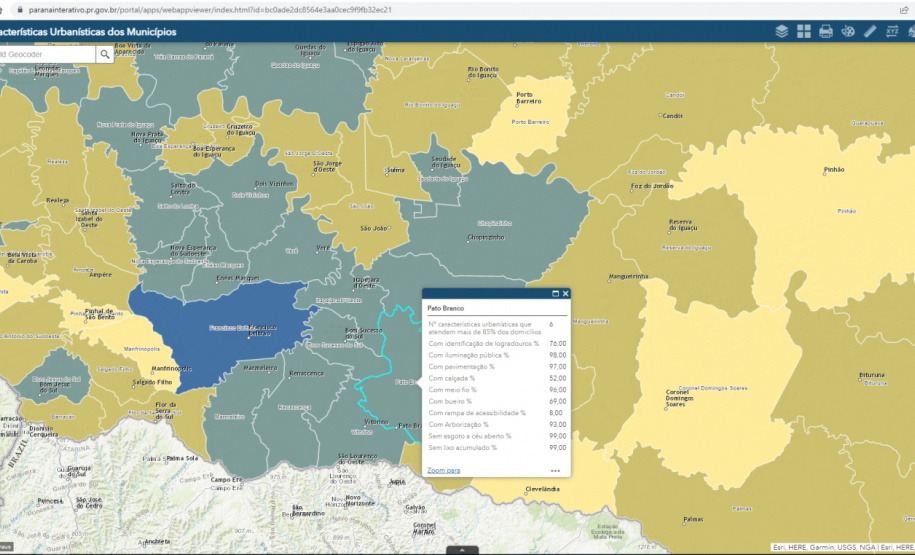The height and width of the screenshot is (555, 915).
Task: Expand the bottom attribute table handle
Action: coord(461,550)
